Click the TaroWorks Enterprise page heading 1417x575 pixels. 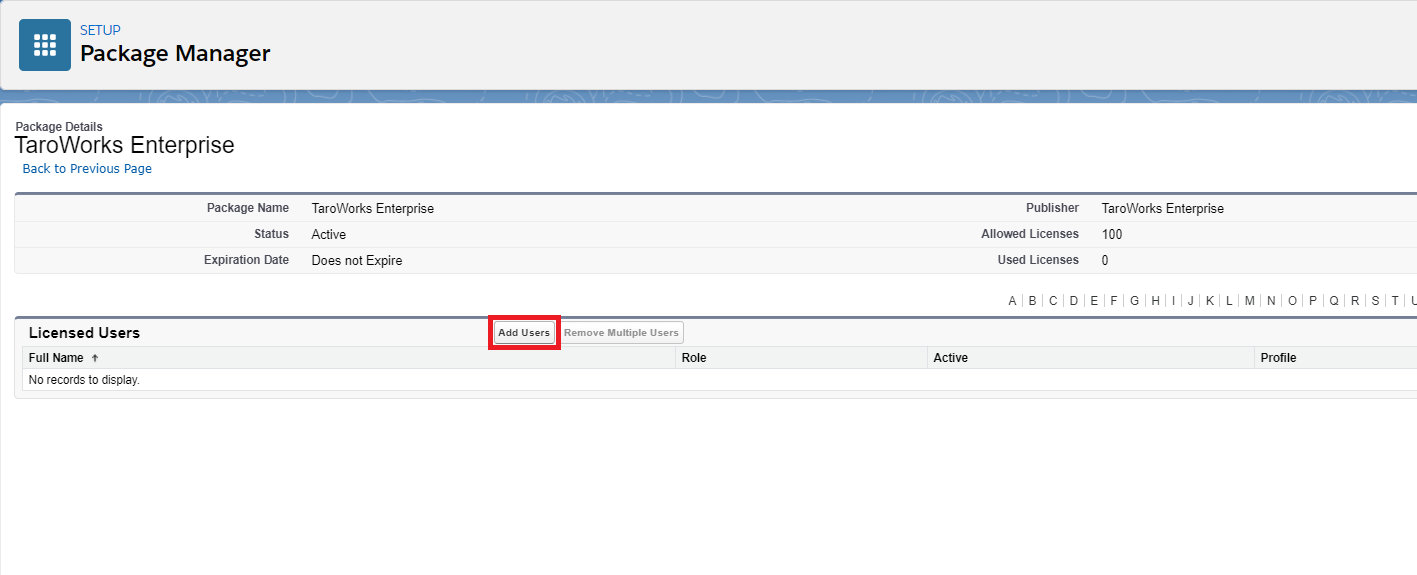(x=125, y=145)
